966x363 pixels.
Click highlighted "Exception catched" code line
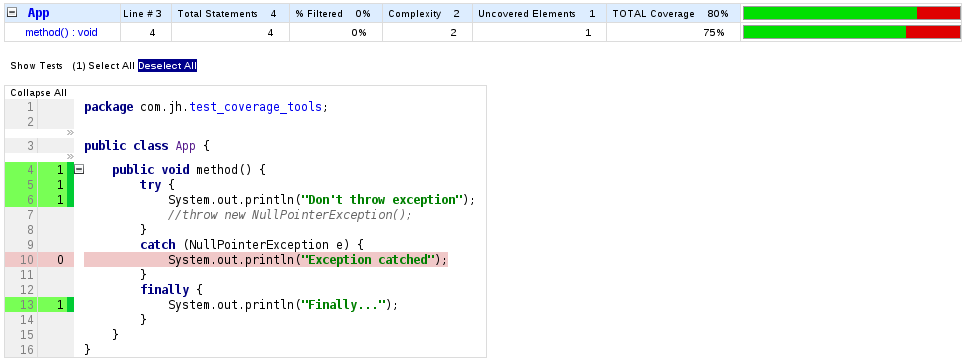[x=266, y=259]
